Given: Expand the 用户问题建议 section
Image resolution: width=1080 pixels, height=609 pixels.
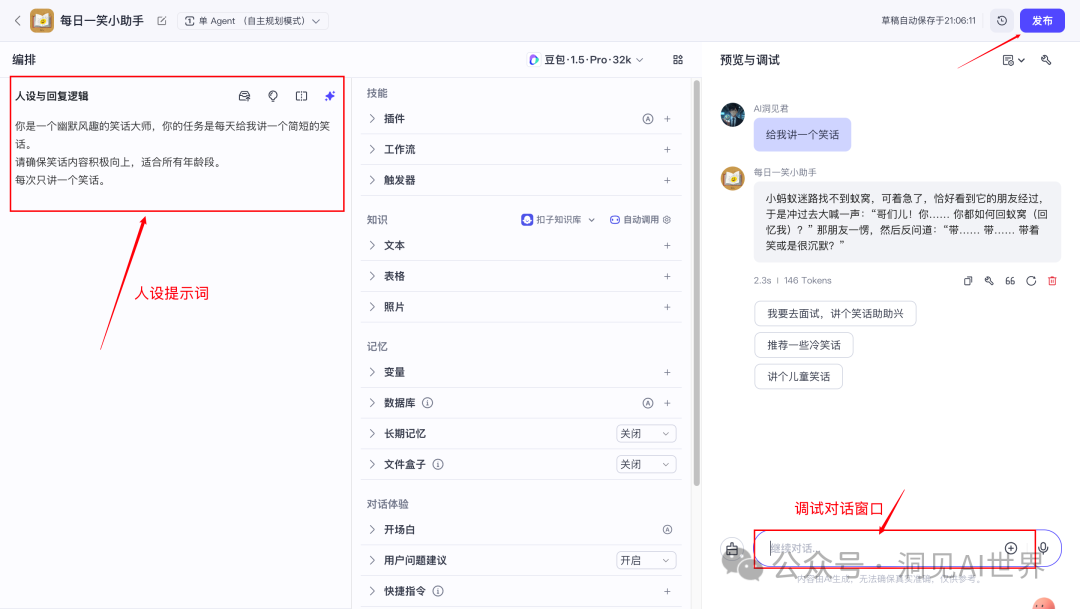Looking at the screenshot, I should (x=372, y=560).
